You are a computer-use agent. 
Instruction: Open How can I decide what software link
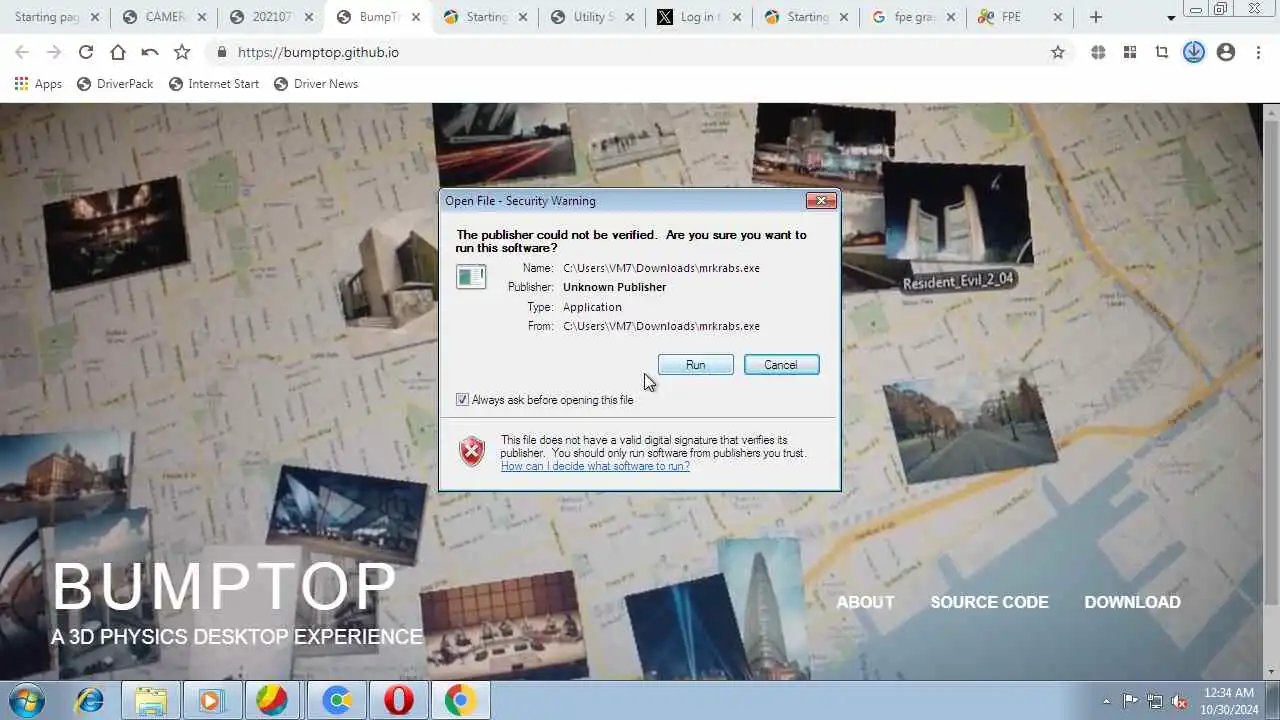(x=595, y=466)
